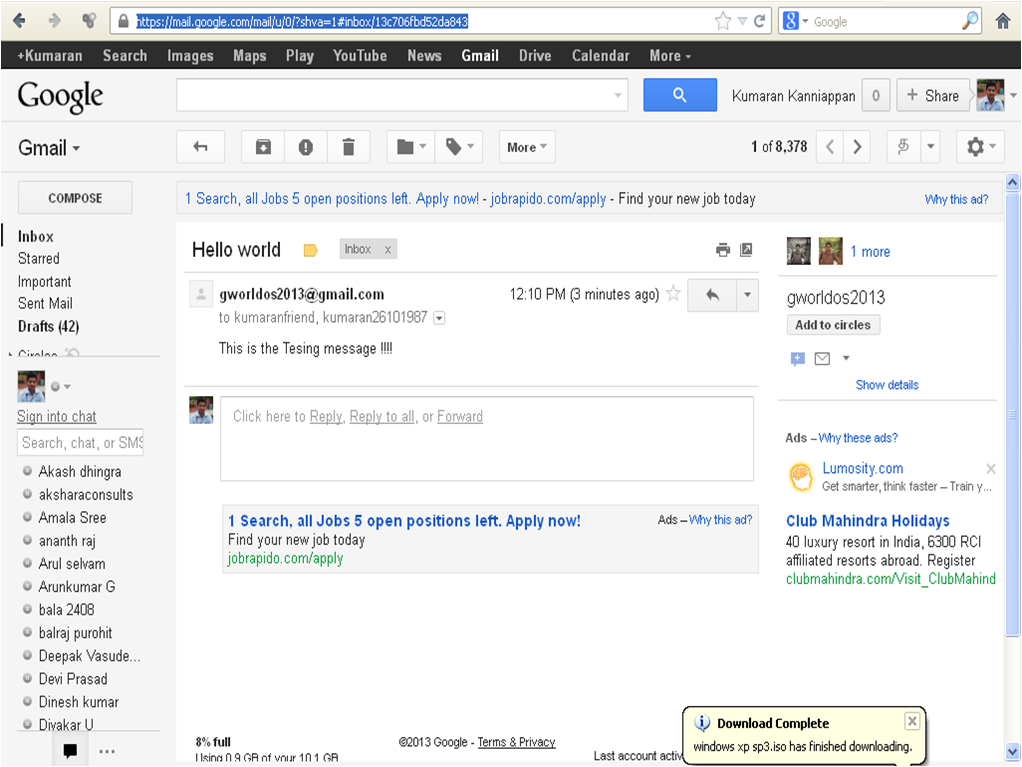
Task: Open YouTube from the top navigation bar
Action: coord(359,56)
